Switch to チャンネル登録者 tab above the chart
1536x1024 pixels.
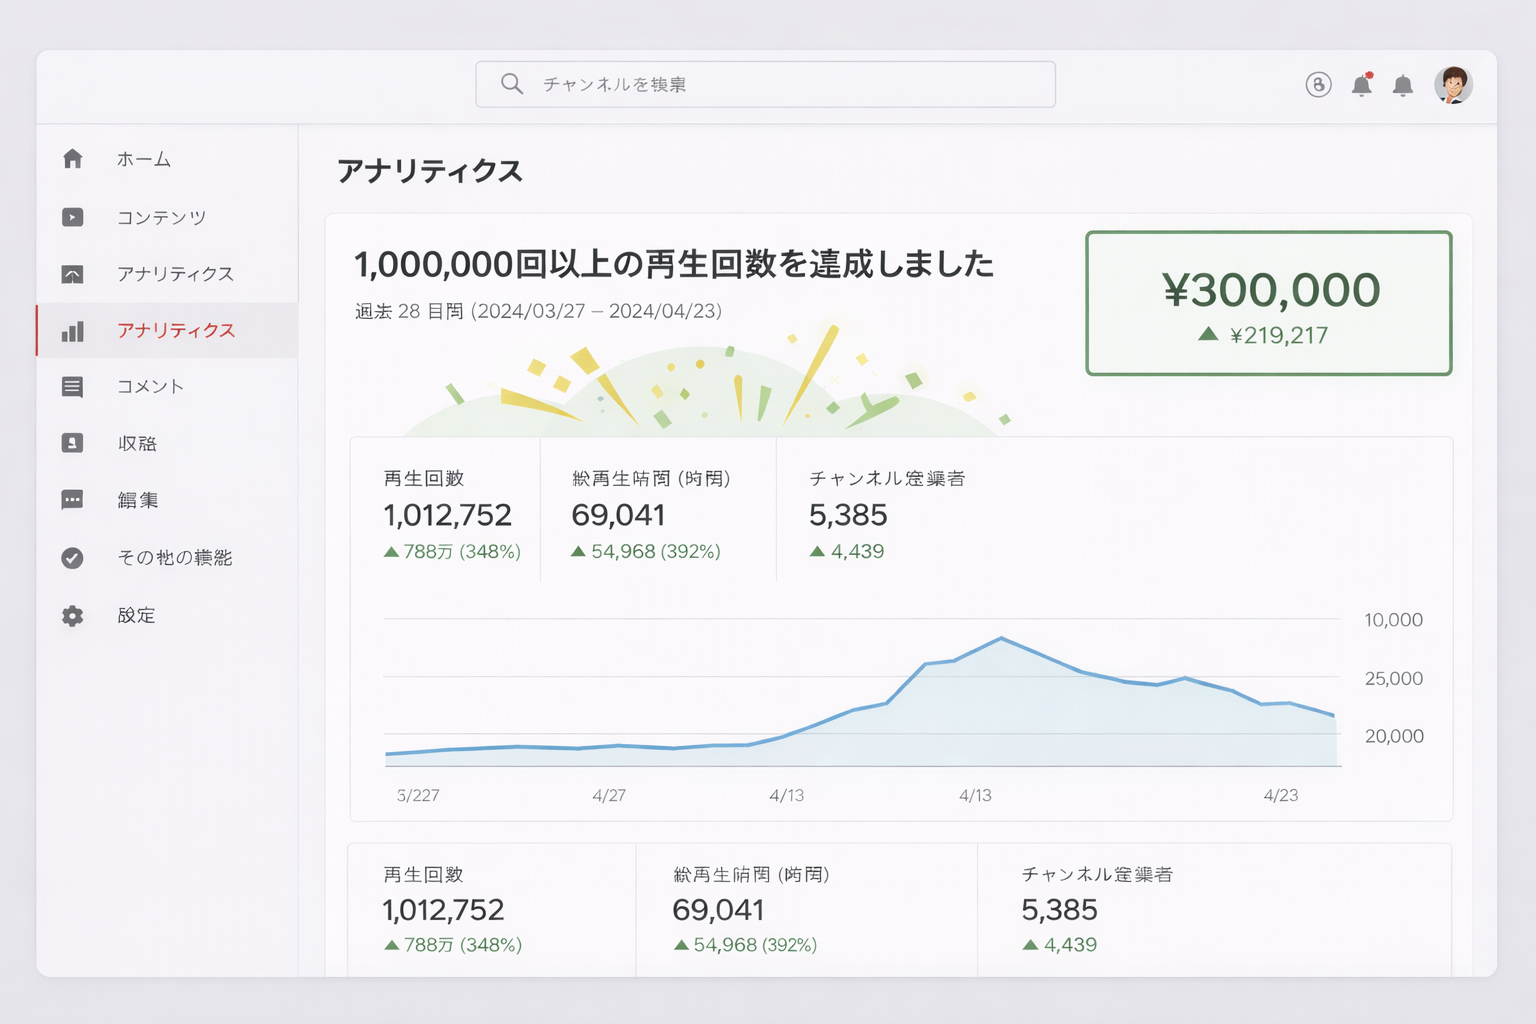point(886,514)
